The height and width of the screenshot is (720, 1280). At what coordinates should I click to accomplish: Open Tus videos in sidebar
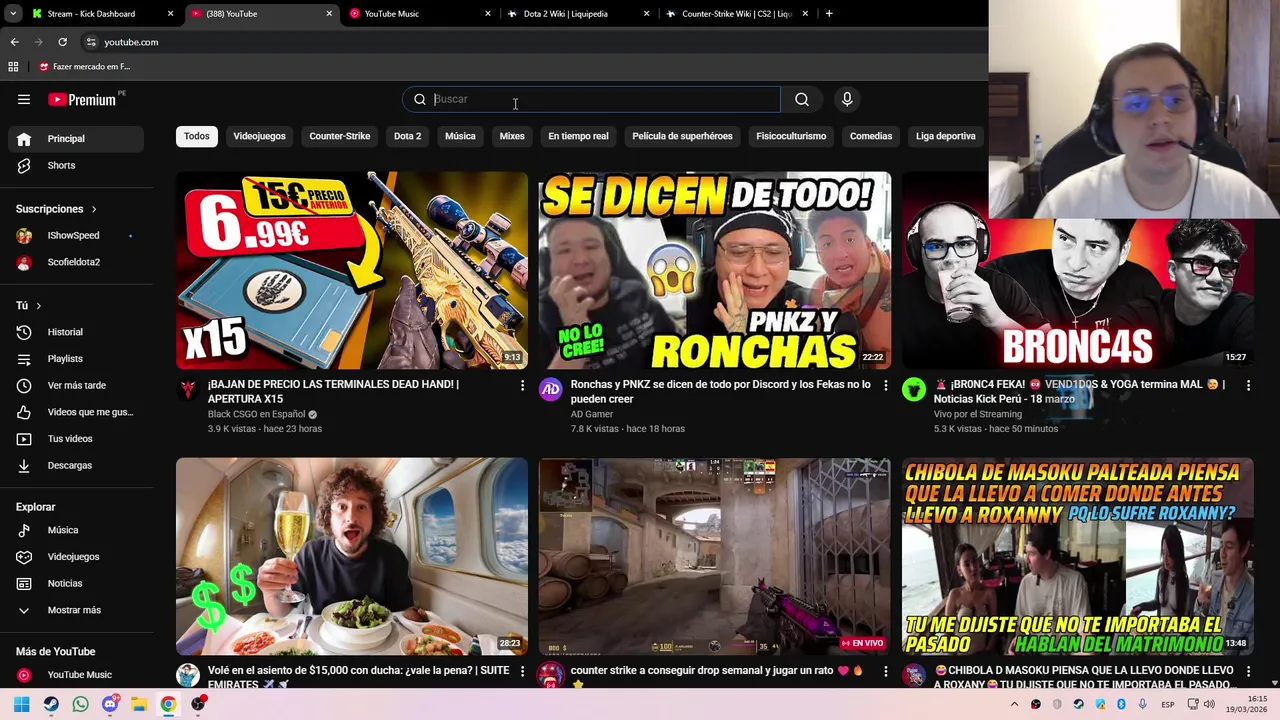[x=76, y=438]
